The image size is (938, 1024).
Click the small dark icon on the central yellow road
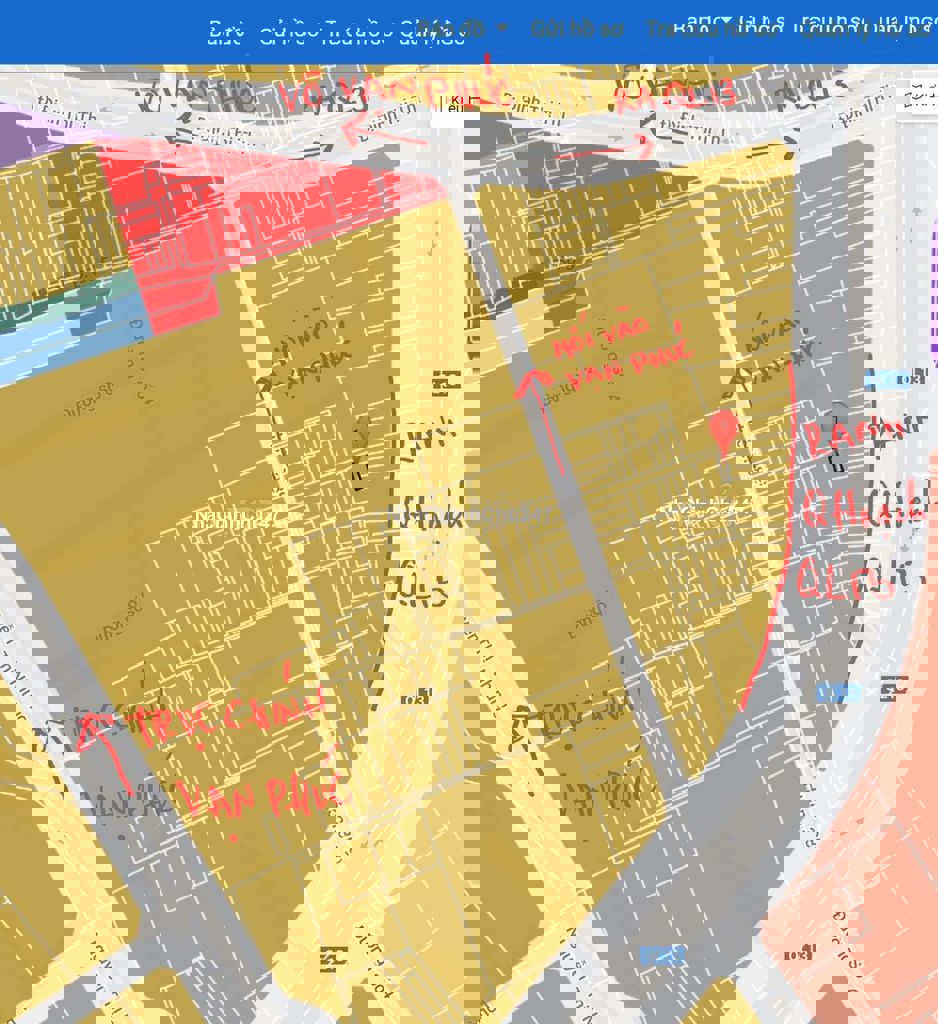(x=423, y=696)
